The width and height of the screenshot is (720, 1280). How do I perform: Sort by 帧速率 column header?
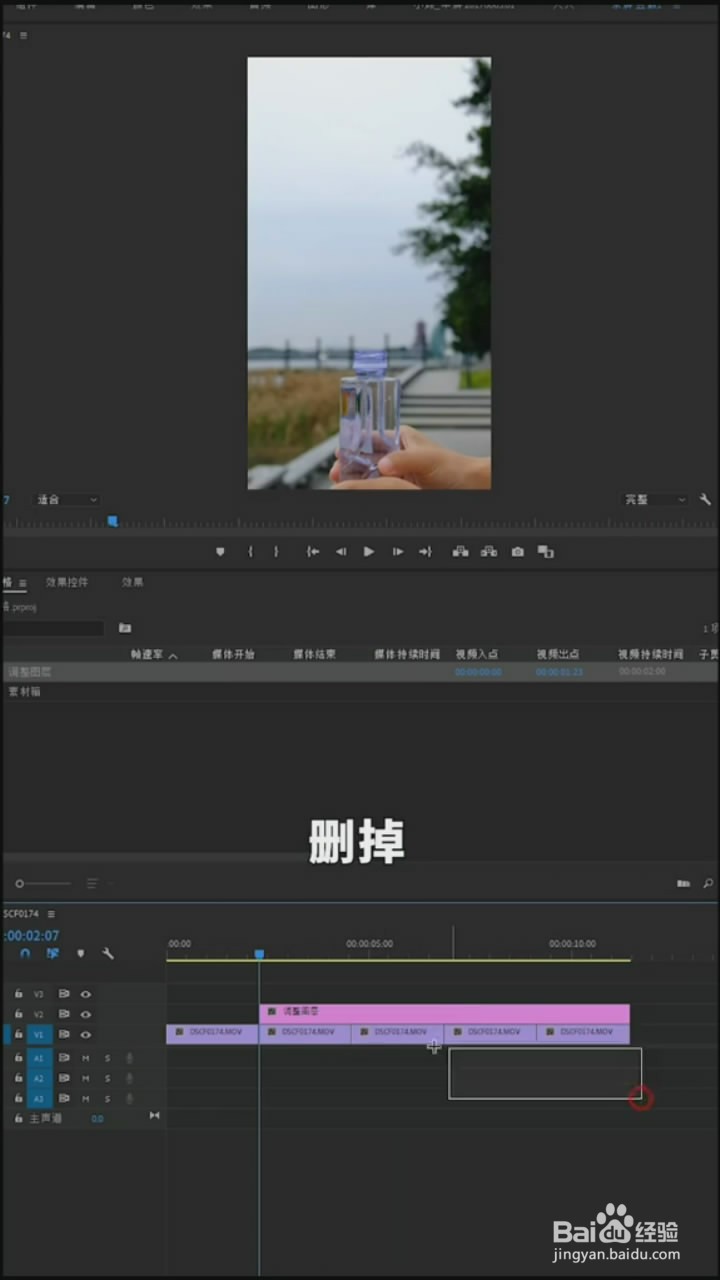[x=147, y=655]
